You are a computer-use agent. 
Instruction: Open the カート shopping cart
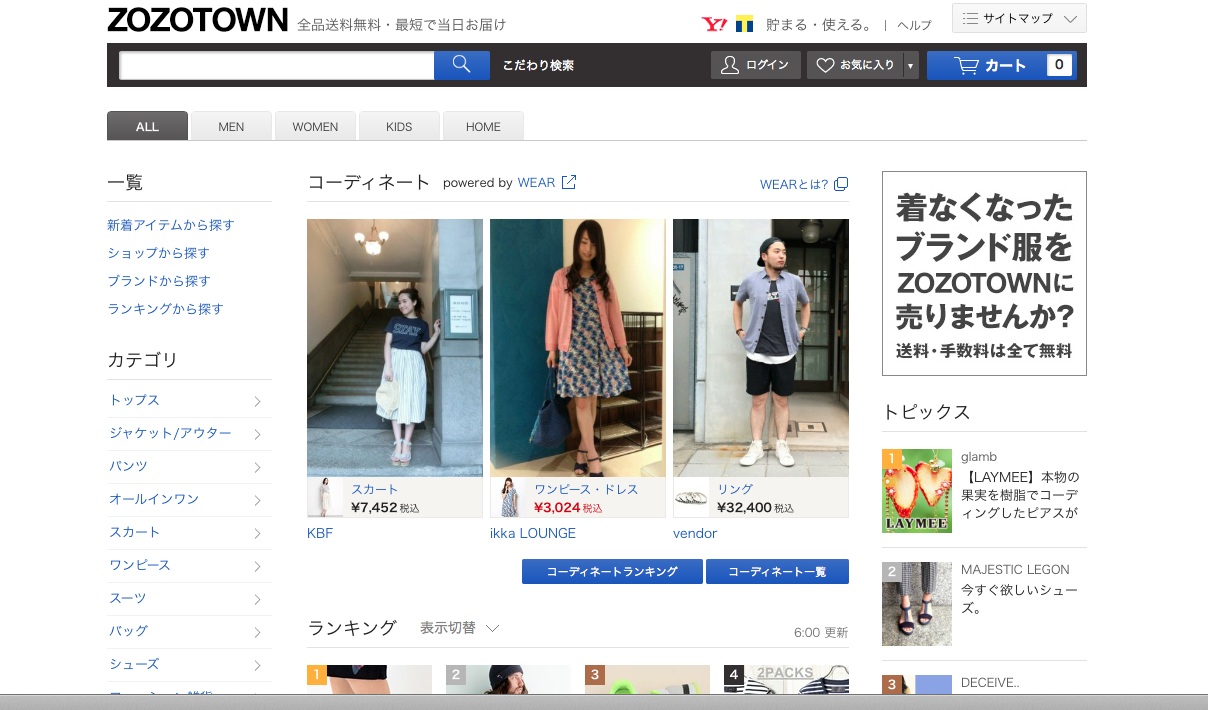(1002, 65)
